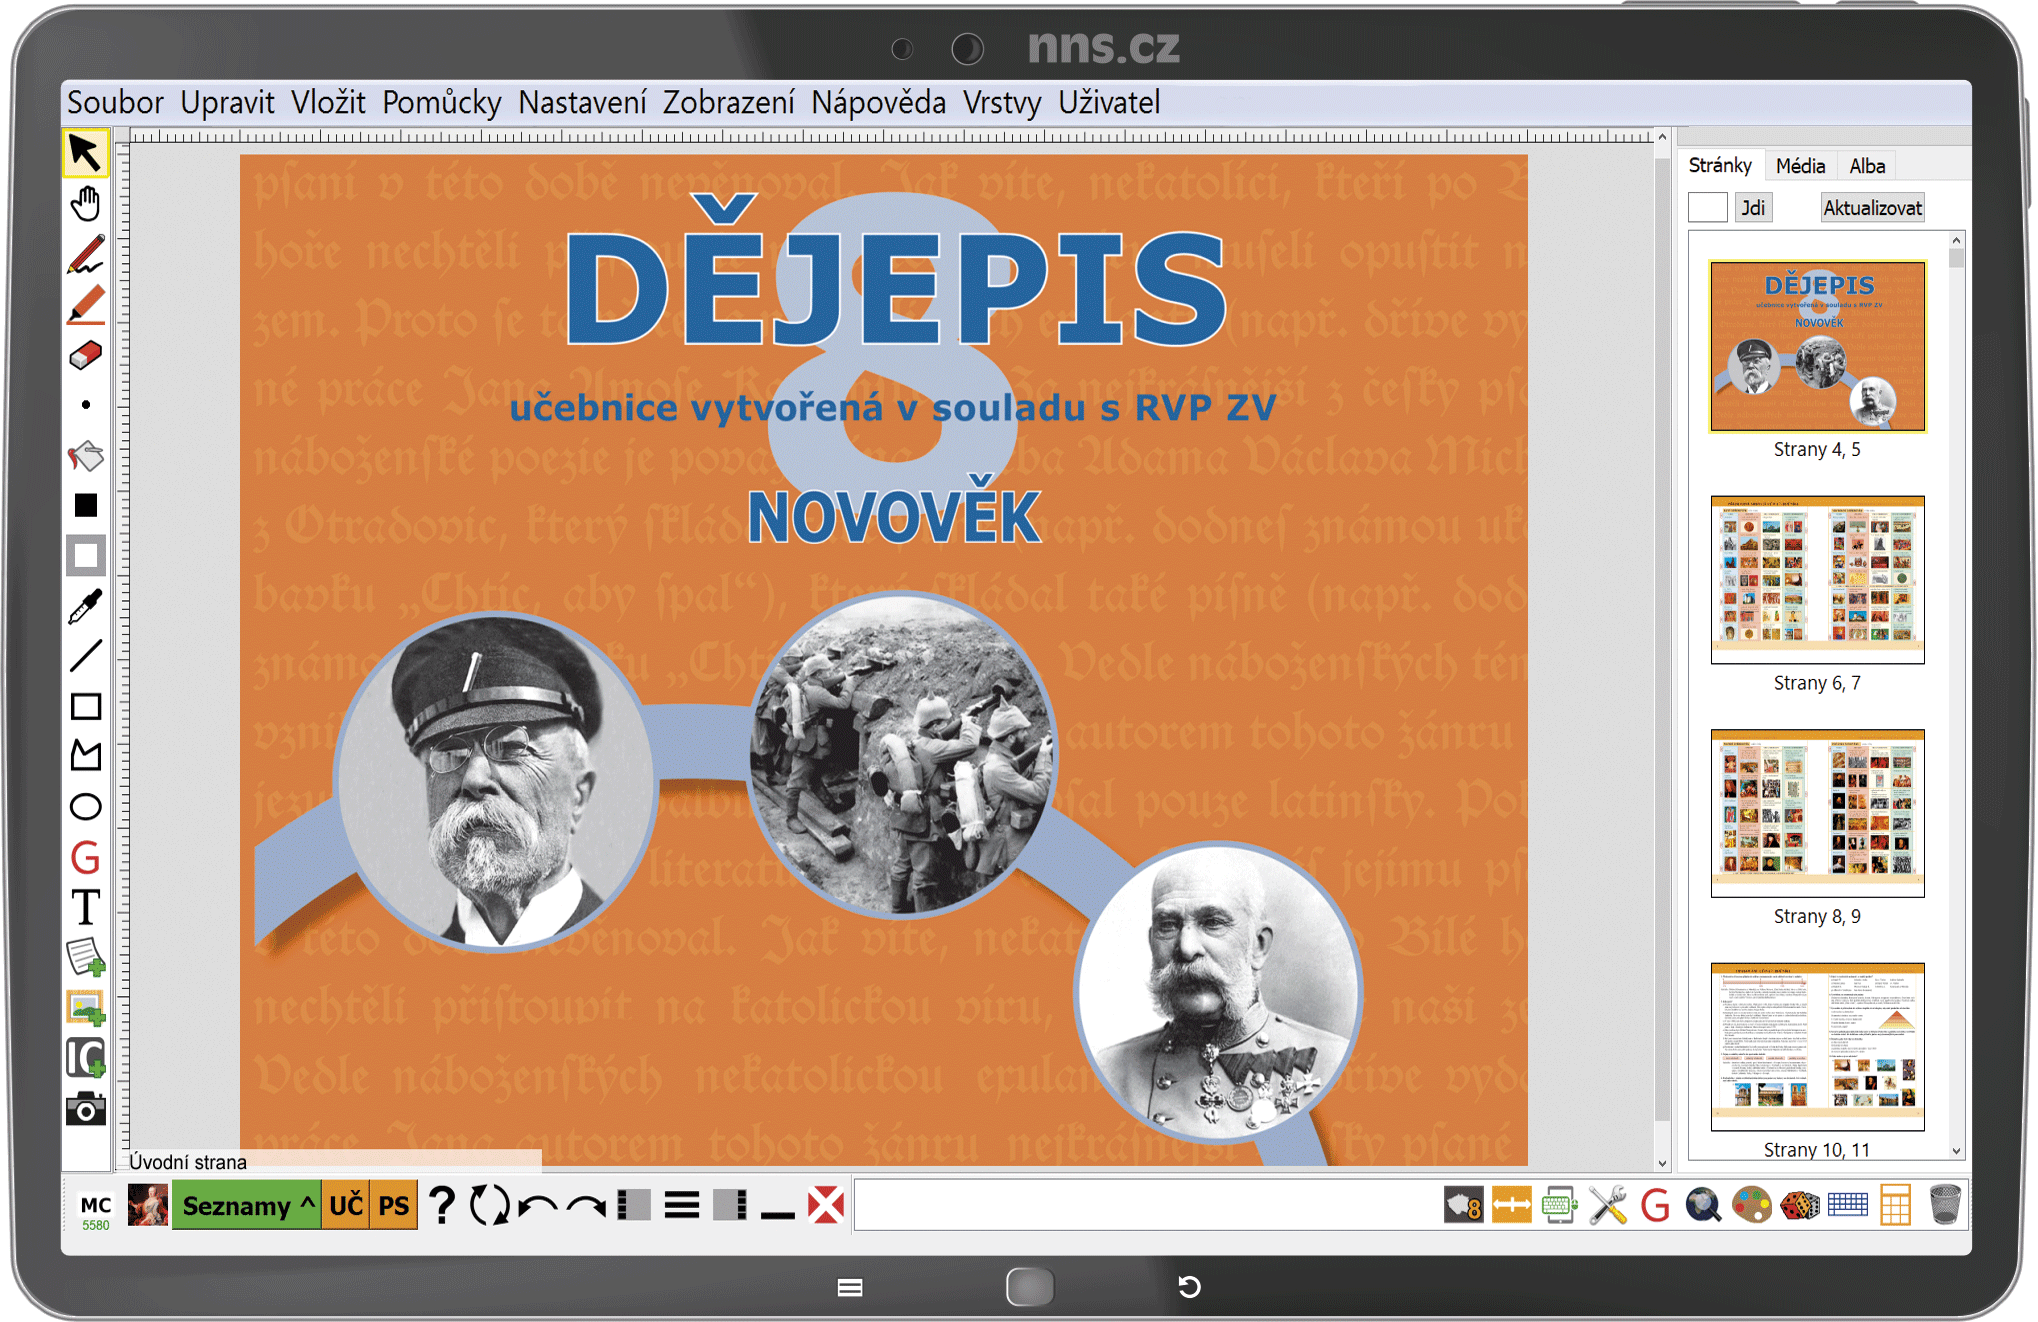Toggle the UČ textbook button
Screen dimensions: 2038x1322
(x=346, y=1206)
